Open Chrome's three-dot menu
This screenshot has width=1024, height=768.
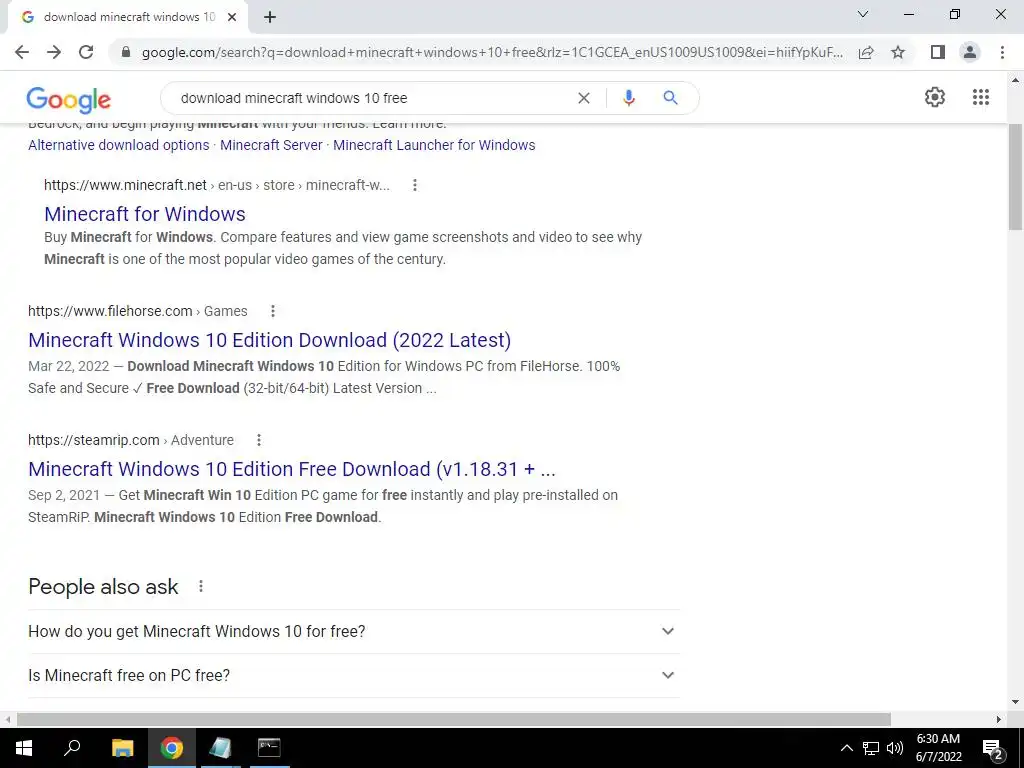click(x=1002, y=52)
